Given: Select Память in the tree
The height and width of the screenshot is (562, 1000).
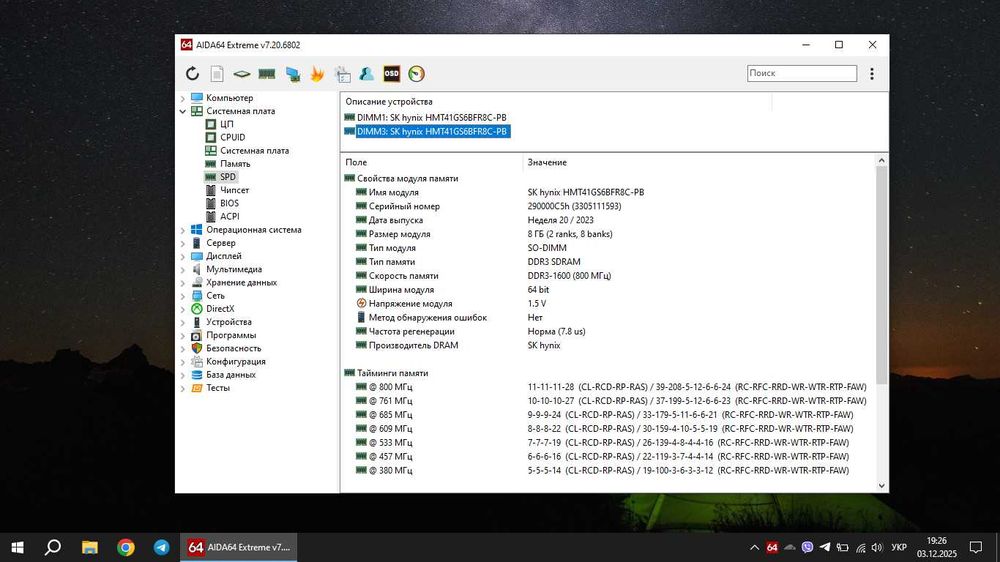Looking at the screenshot, I should coord(235,164).
